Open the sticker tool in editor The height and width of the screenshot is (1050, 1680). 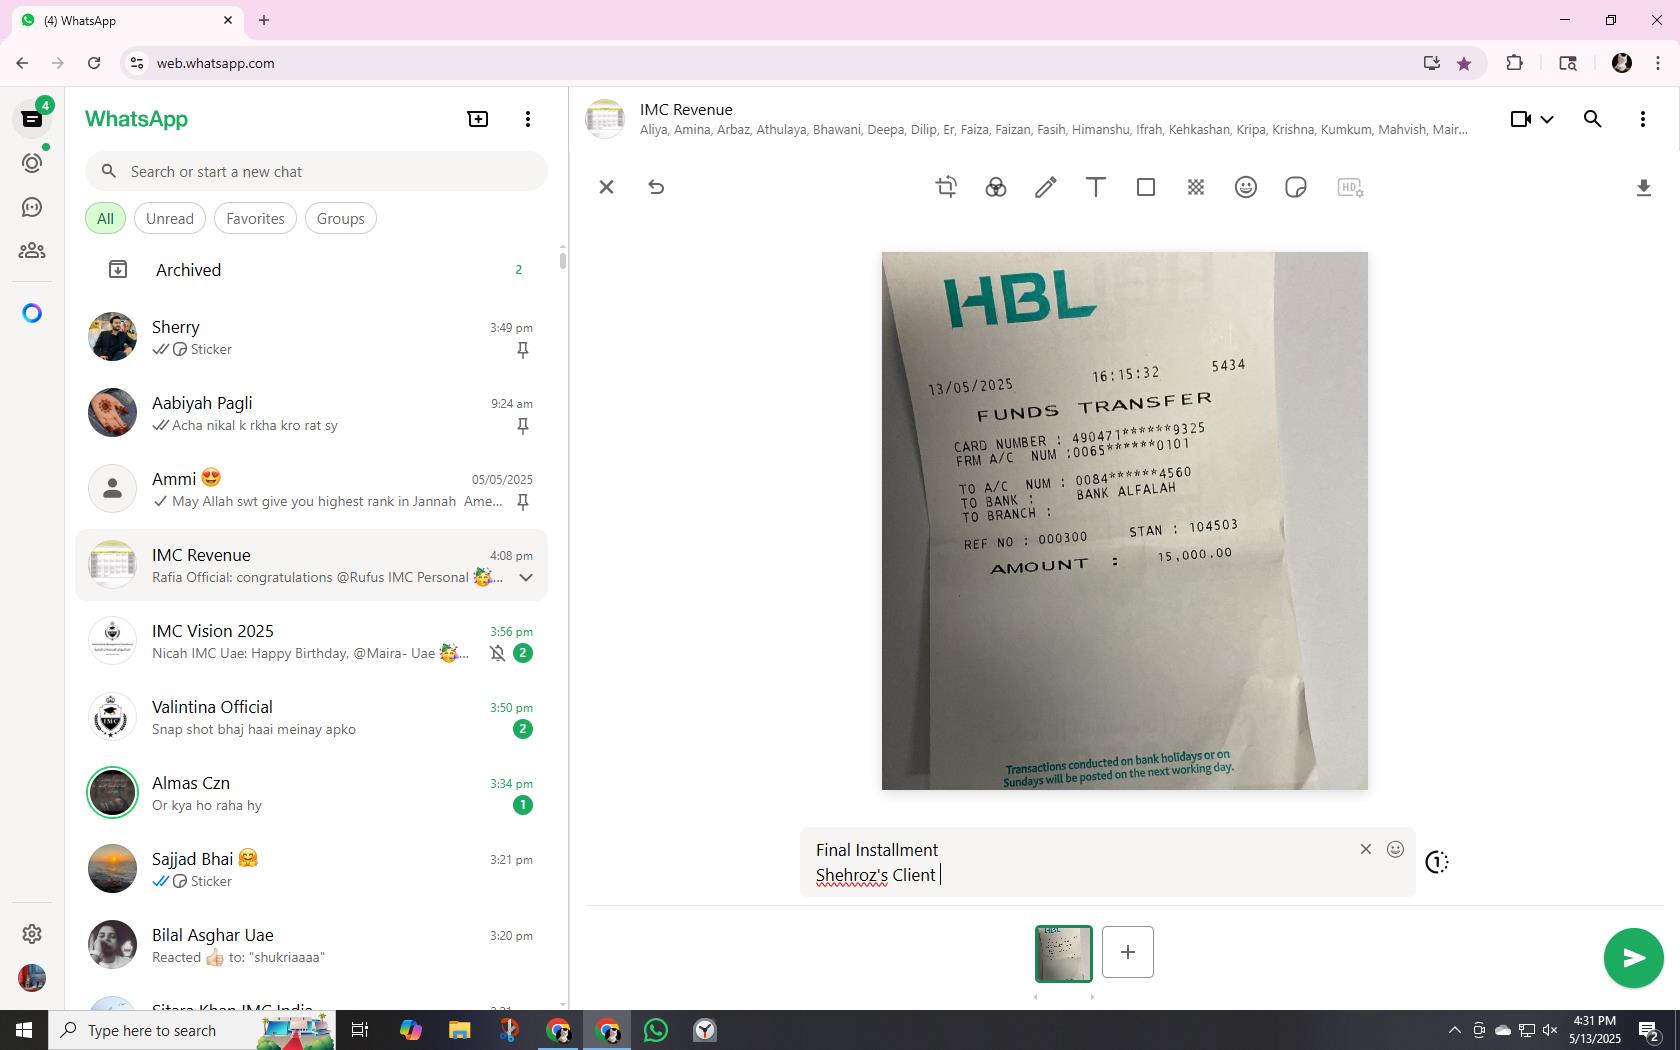click(x=1296, y=187)
